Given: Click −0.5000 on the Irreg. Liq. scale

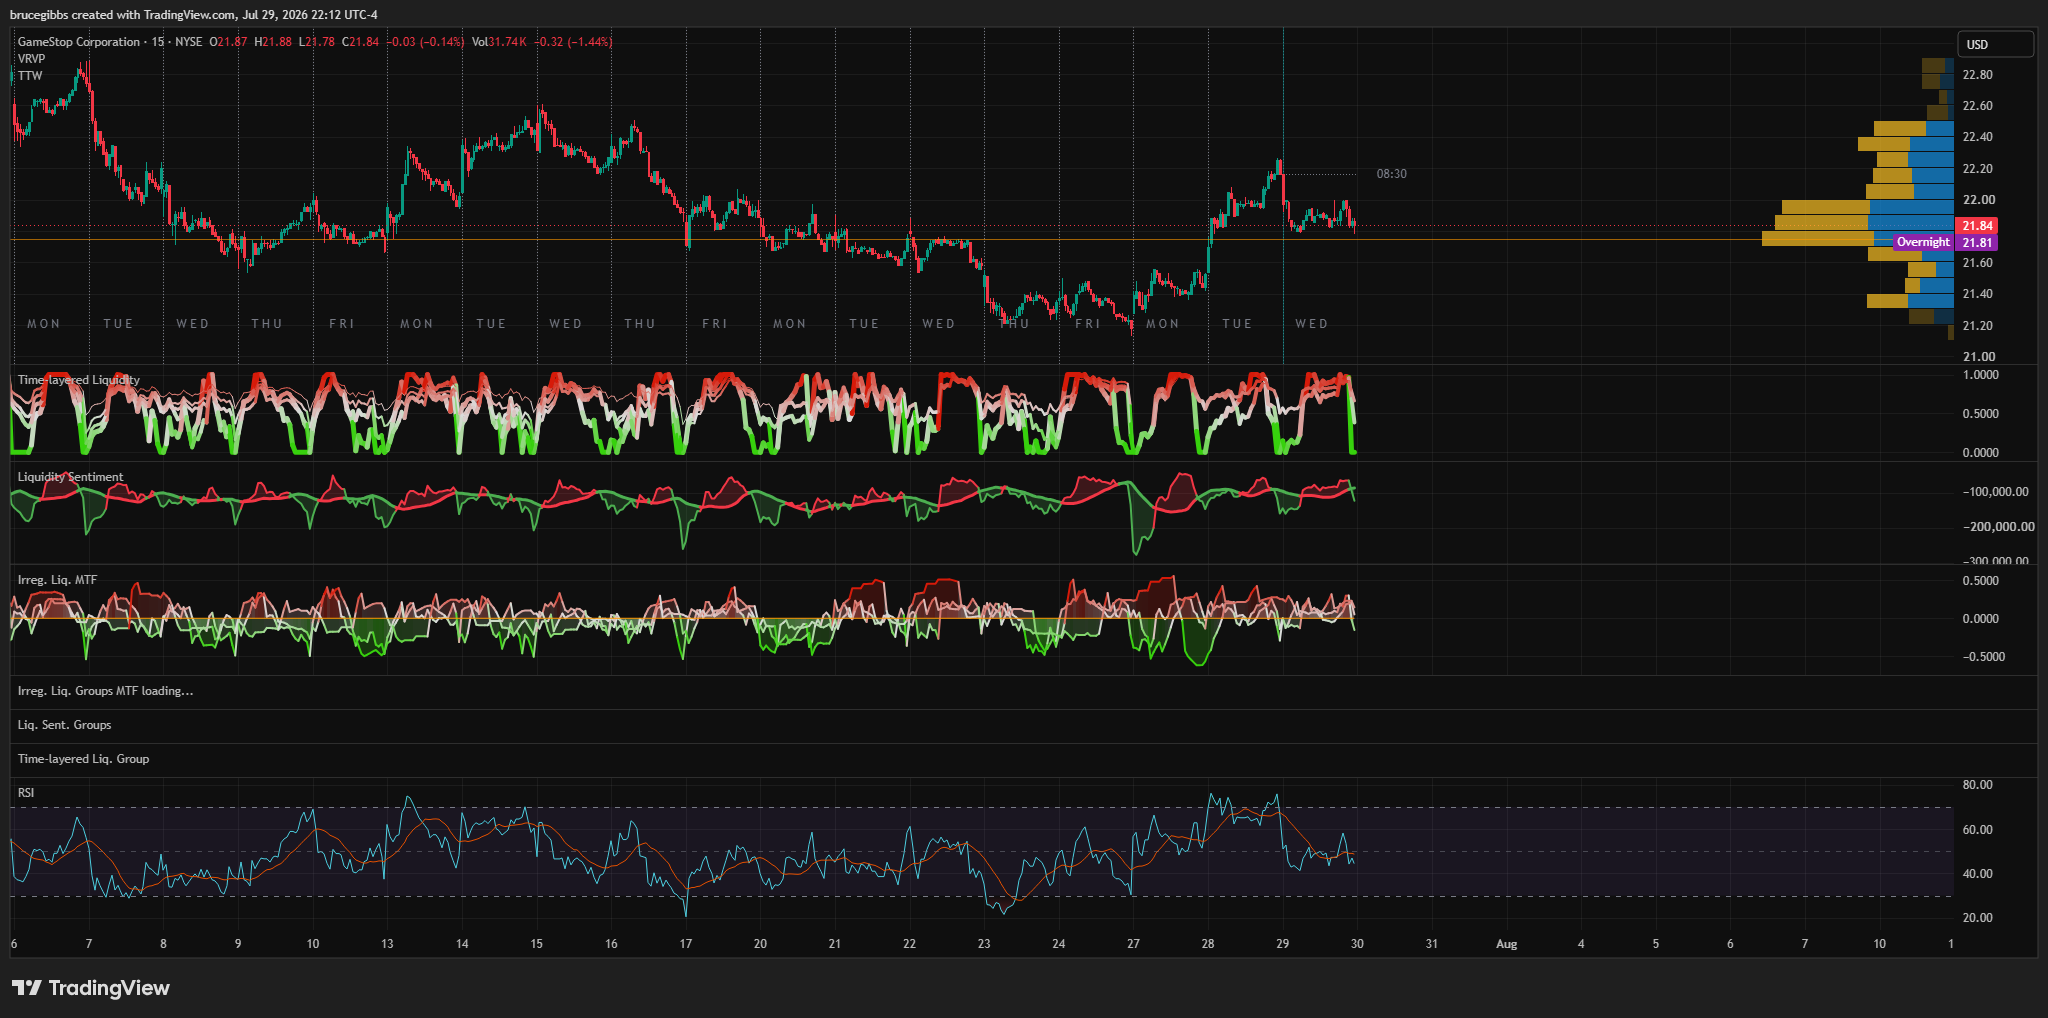Looking at the screenshot, I should click(1983, 657).
